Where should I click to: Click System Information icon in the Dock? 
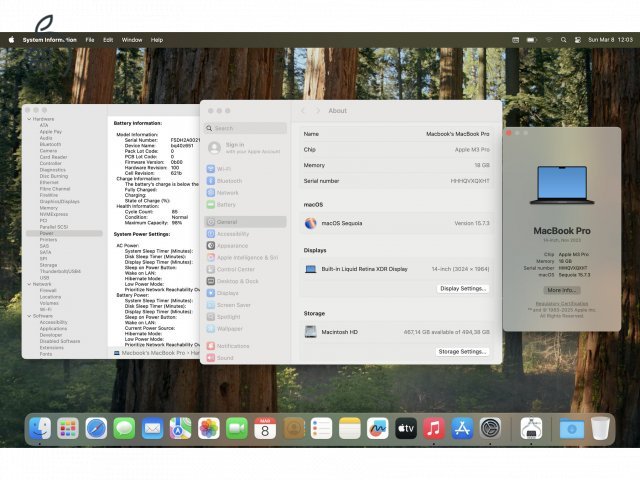pos(531,428)
